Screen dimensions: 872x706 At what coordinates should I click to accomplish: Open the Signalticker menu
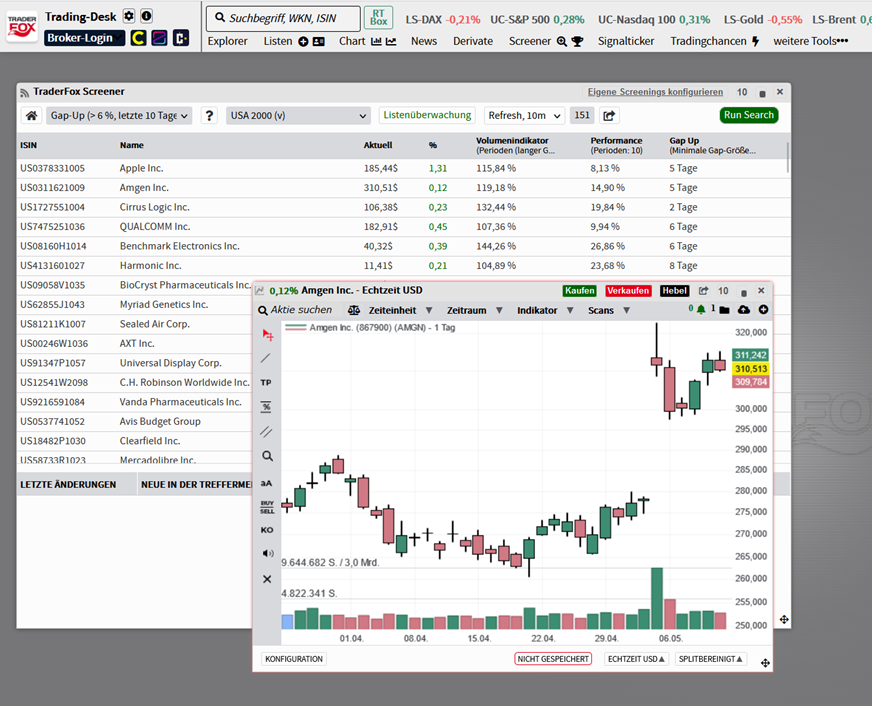[x=626, y=41]
